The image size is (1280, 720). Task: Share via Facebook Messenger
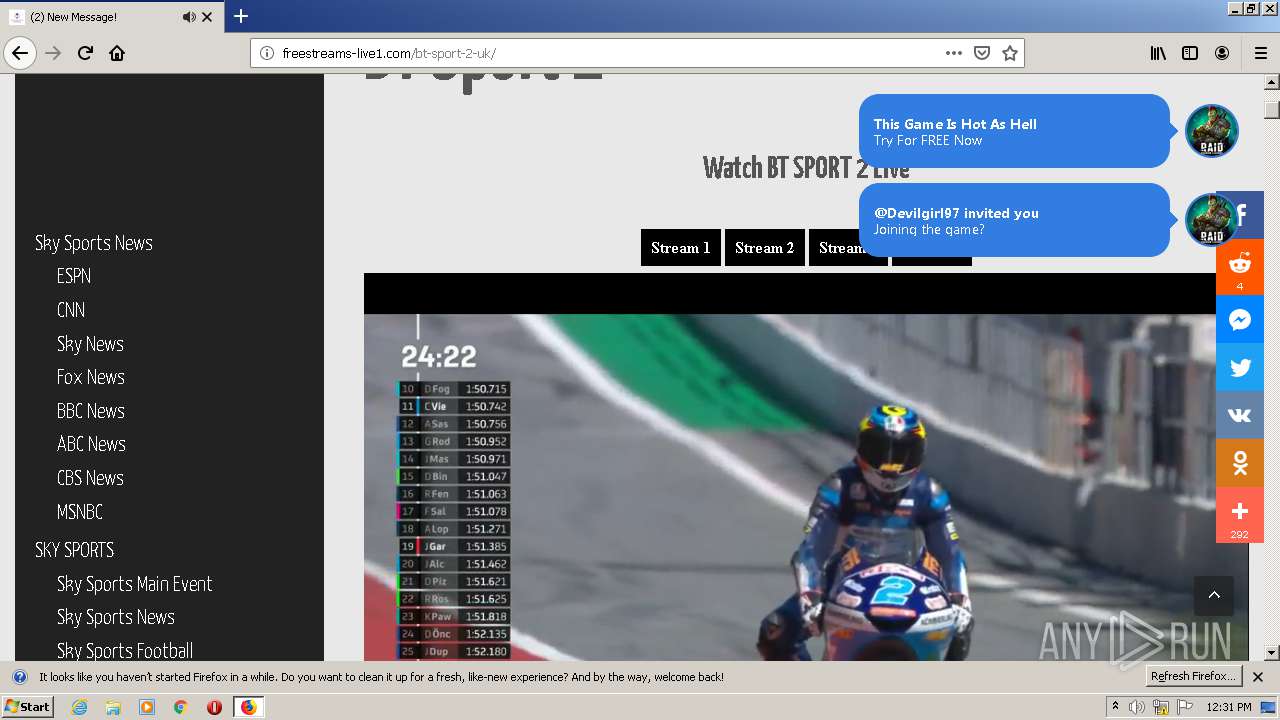pyautogui.click(x=1240, y=320)
